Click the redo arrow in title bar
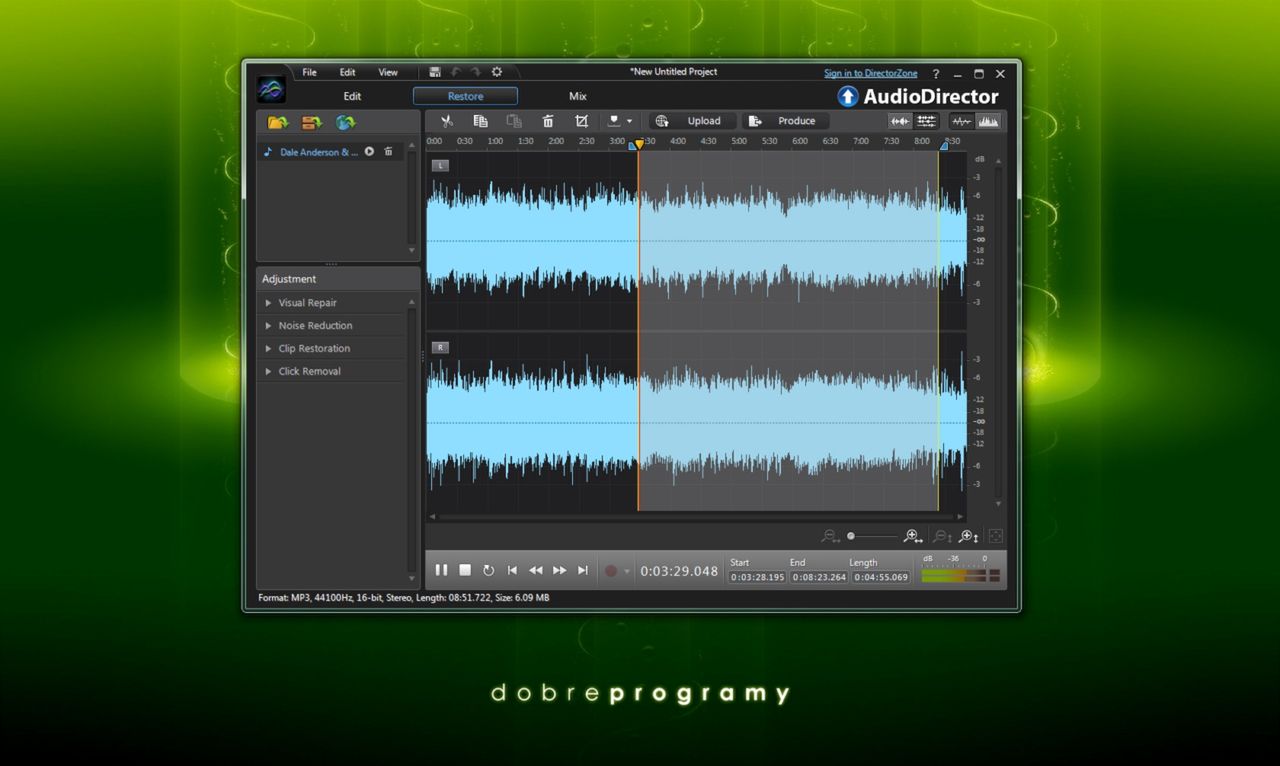The width and height of the screenshot is (1280, 766). click(475, 72)
